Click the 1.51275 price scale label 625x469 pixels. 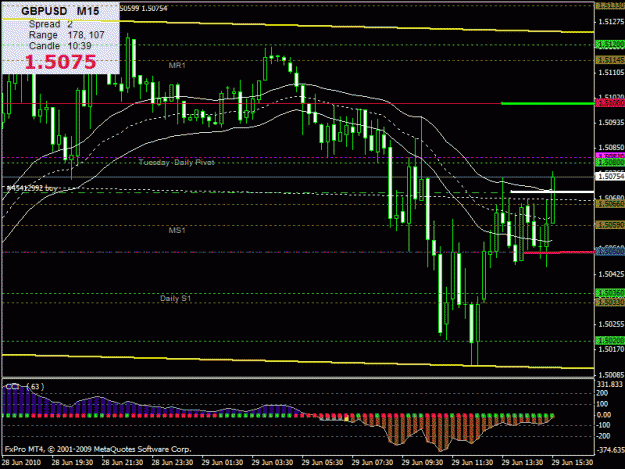coord(611,22)
